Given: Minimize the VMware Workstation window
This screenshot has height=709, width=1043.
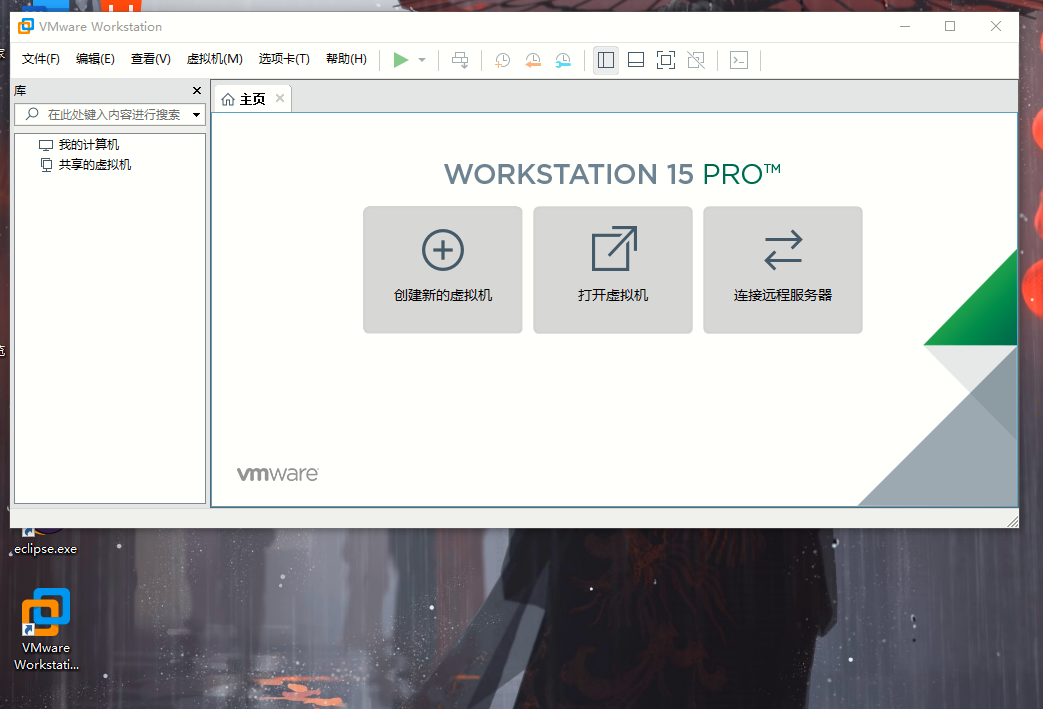Looking at the screenshot, I should point(905,26).
